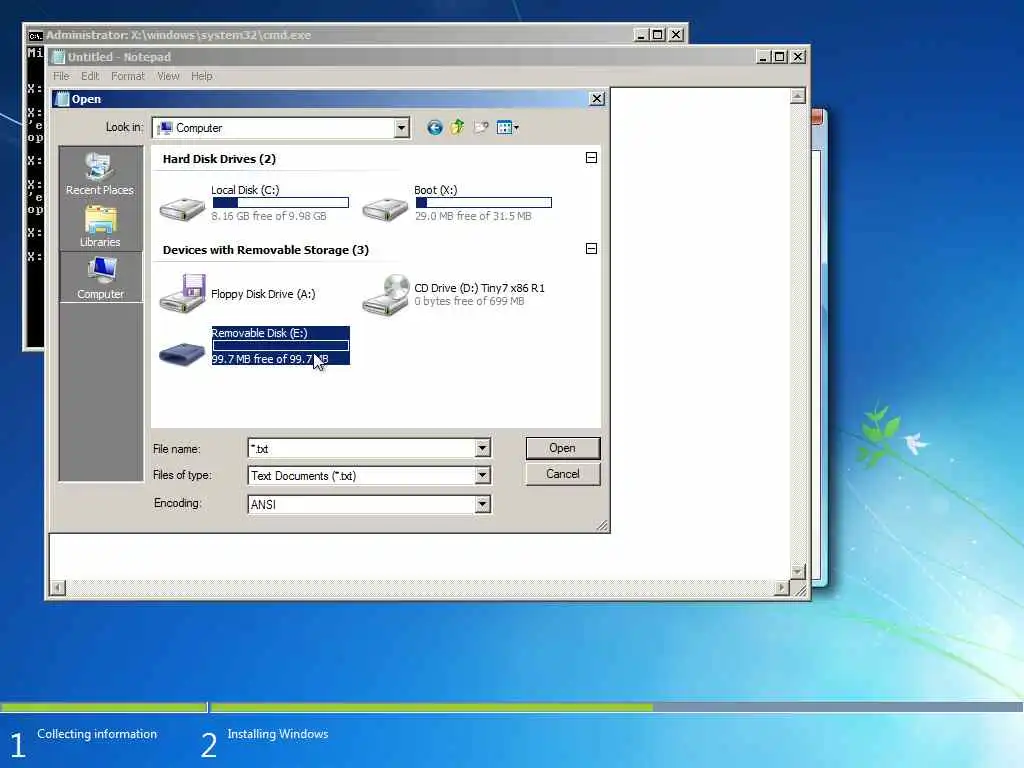Click the Collecting information step label

tap(97, 734)
